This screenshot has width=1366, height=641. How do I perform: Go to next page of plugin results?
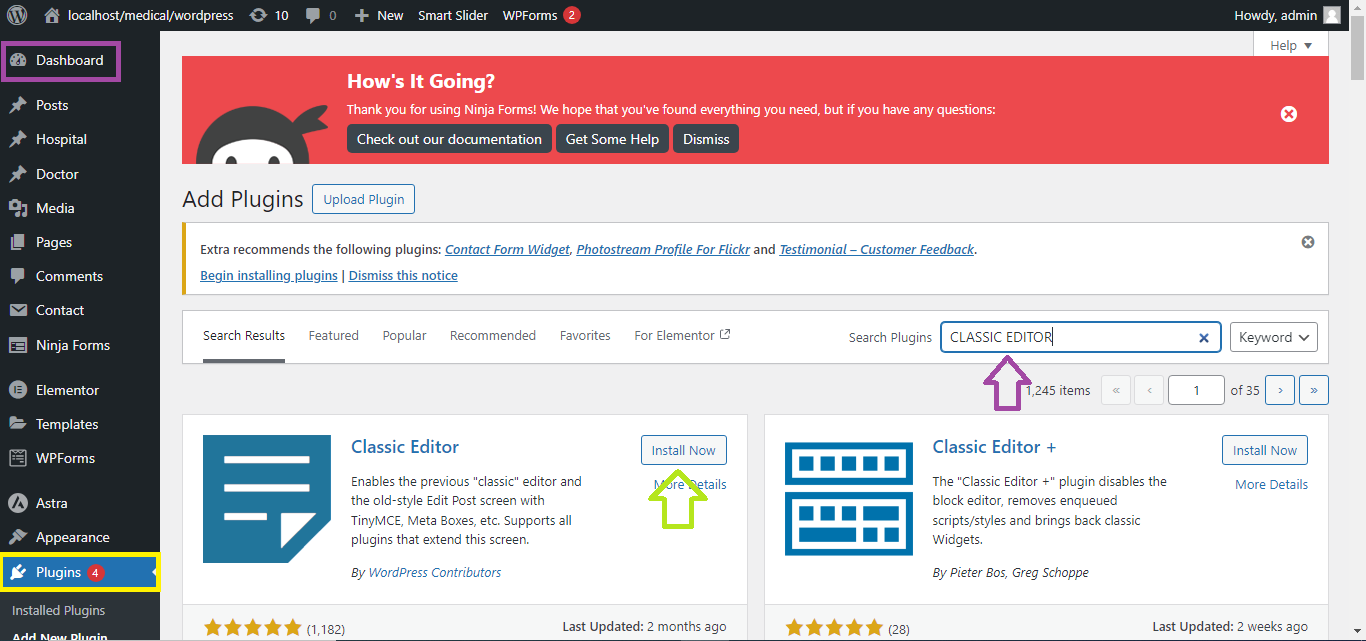pos(1280,390)
